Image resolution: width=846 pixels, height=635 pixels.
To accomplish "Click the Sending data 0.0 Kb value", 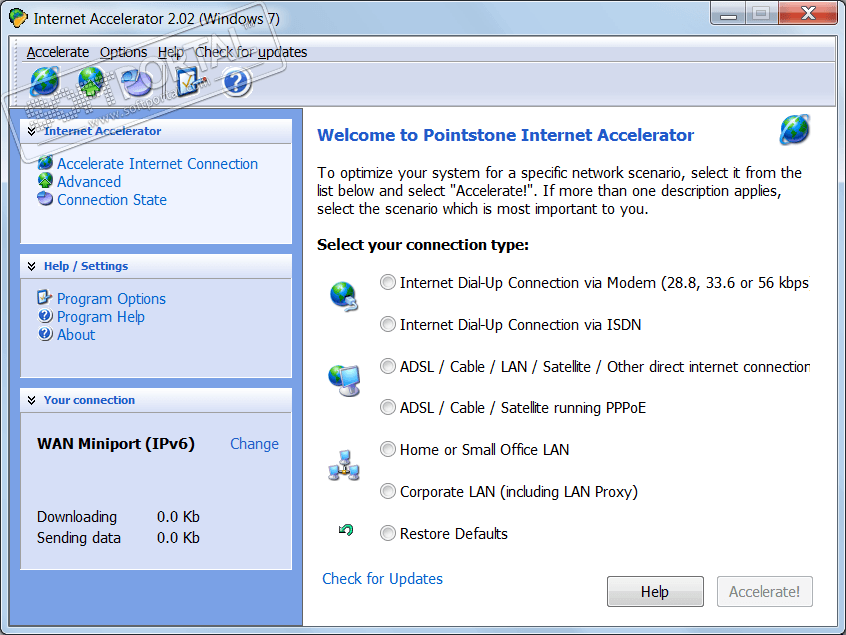I will [178, 538].
